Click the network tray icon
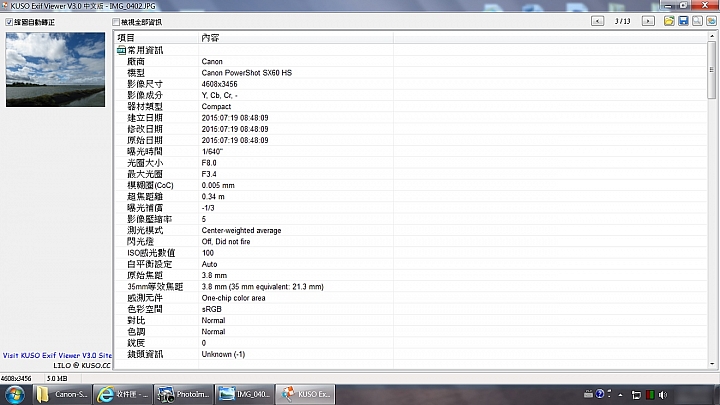The height and width of the screenshot is (405, 720). [x=636, y=394]
